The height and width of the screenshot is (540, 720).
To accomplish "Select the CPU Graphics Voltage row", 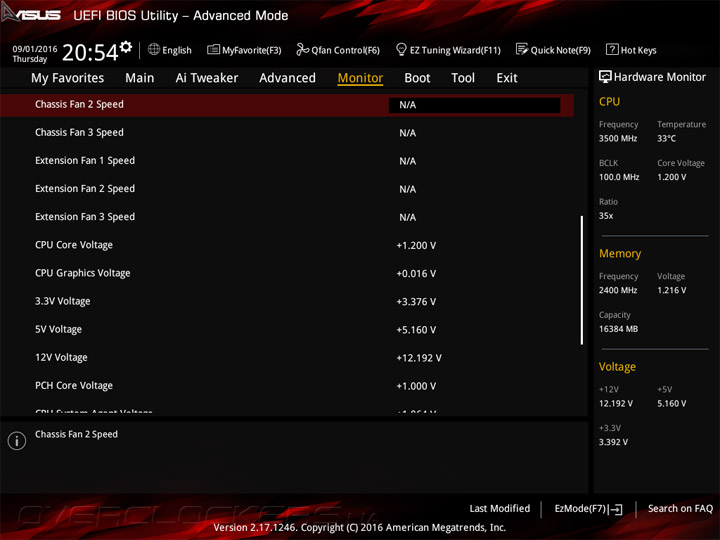I will coord(287,273).
